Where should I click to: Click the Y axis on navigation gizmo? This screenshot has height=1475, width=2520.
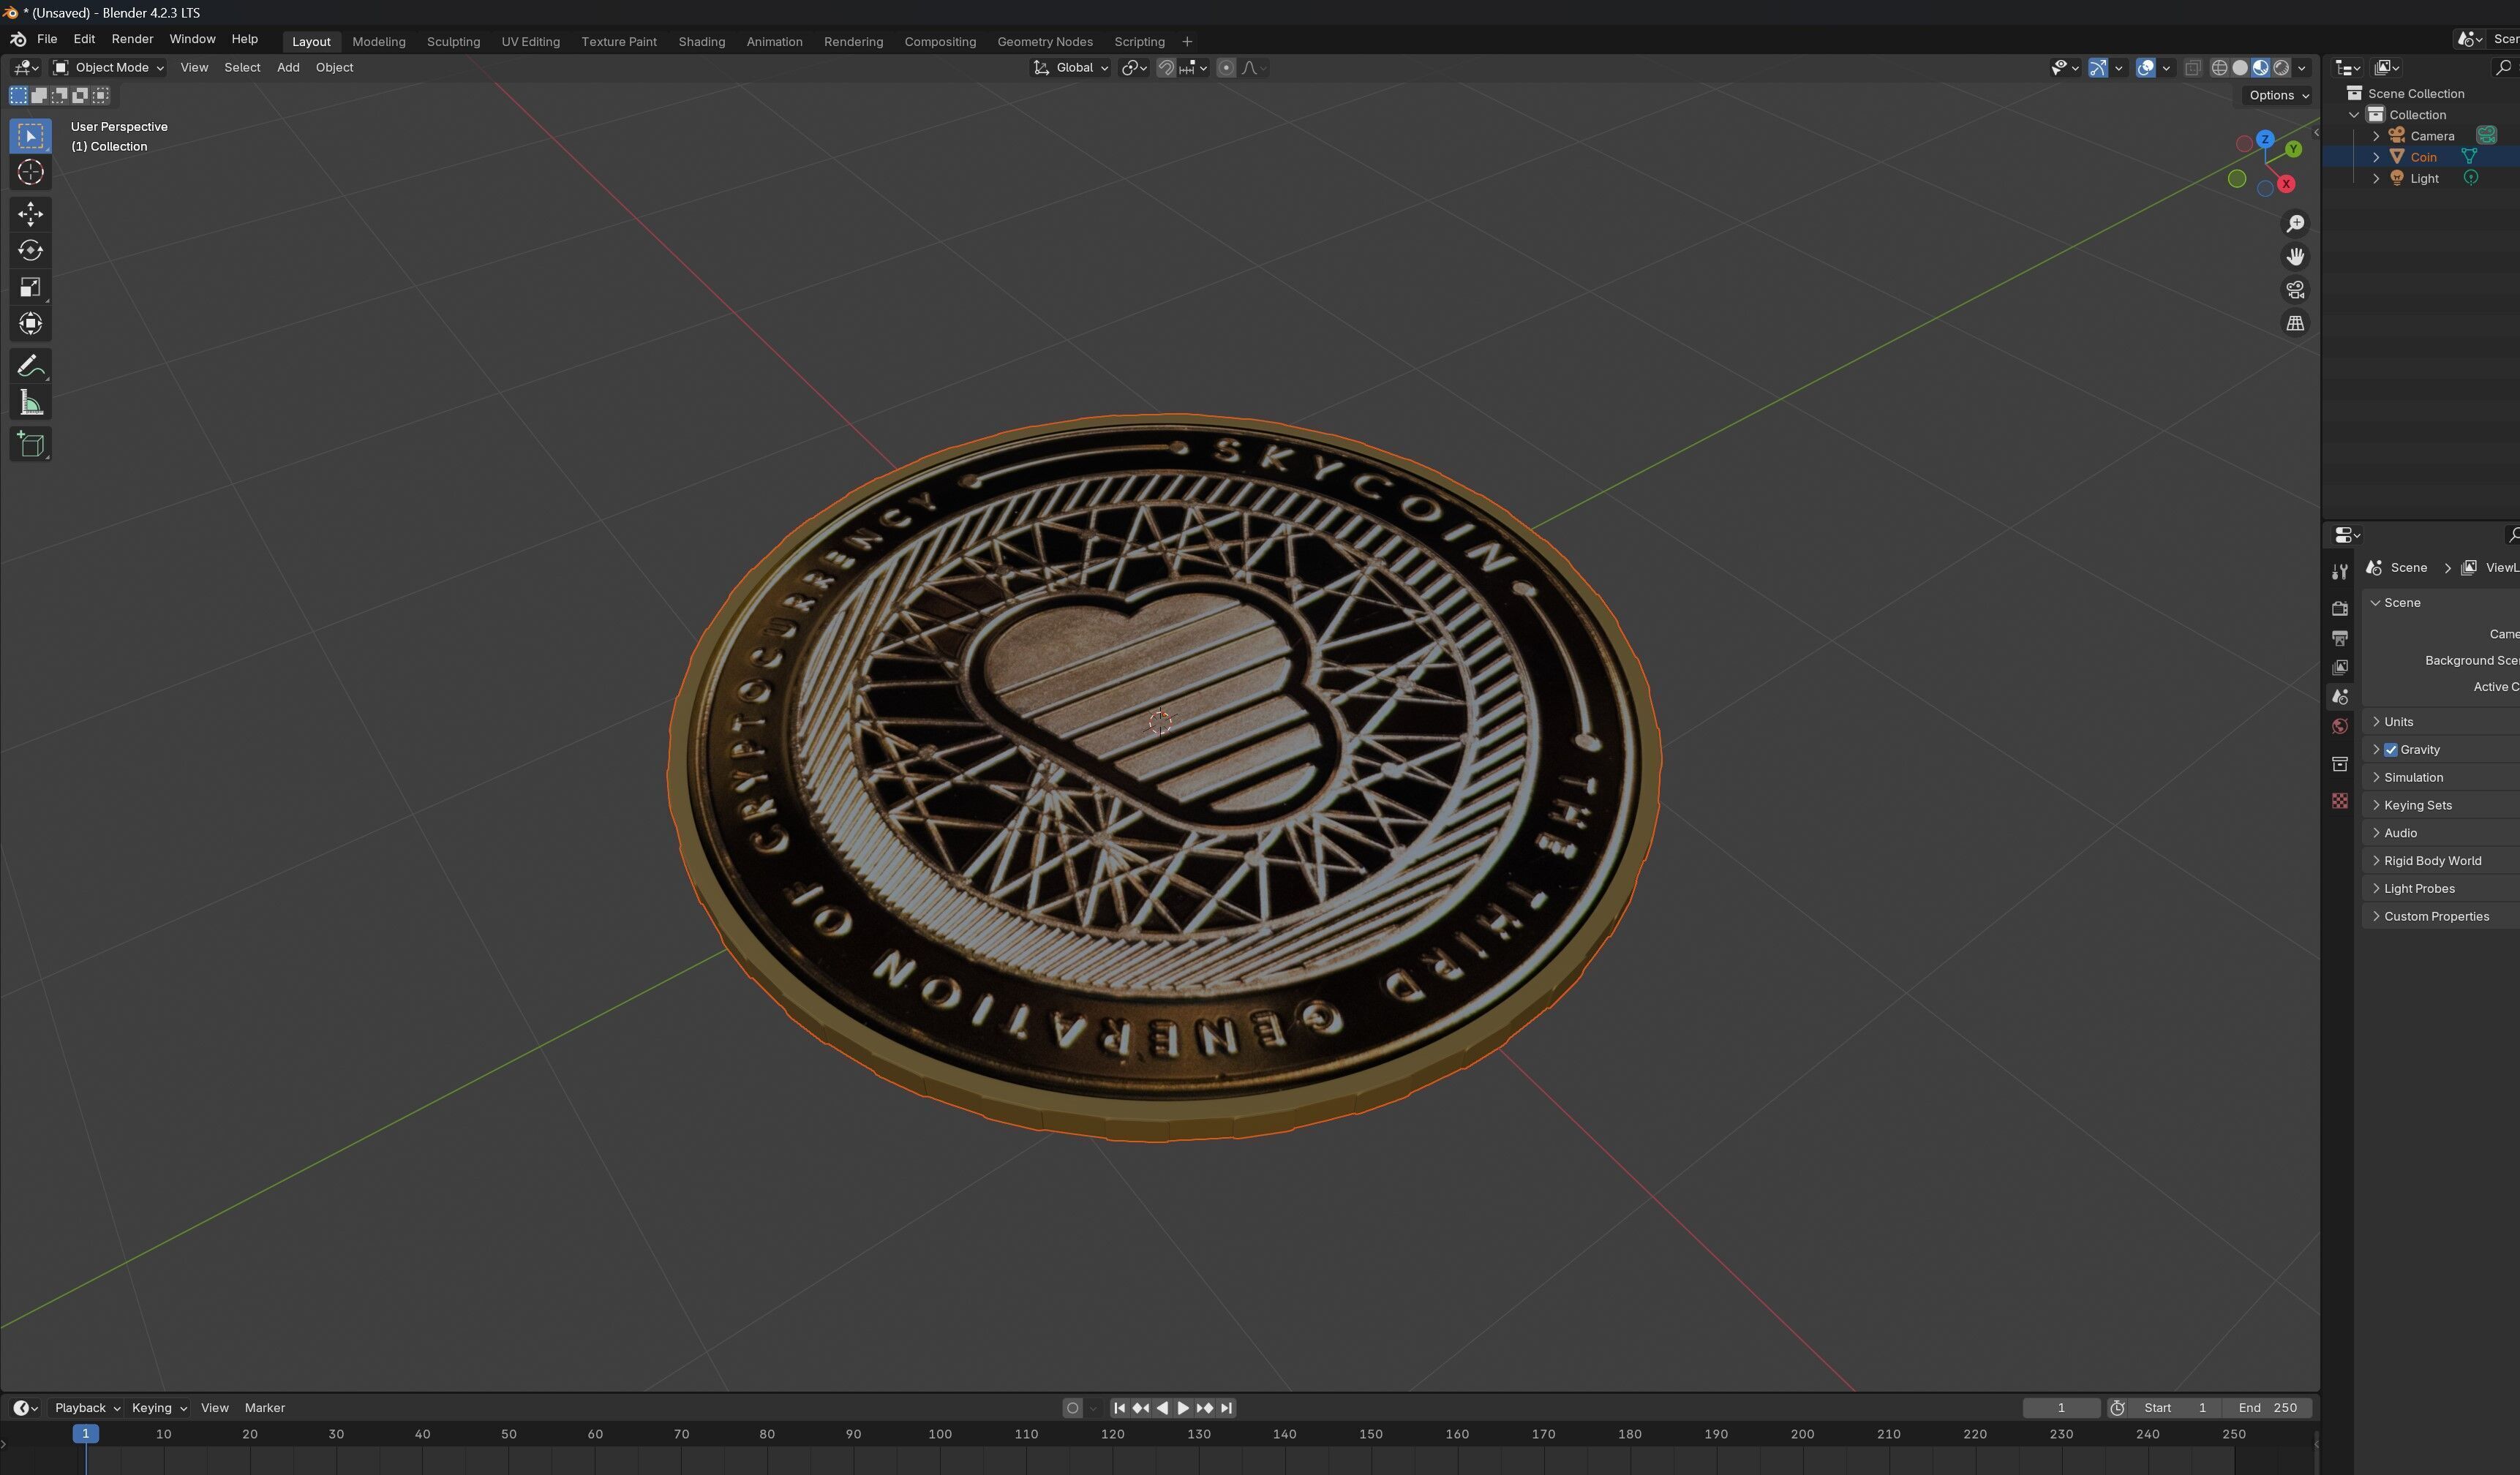tap(2293, 149)
